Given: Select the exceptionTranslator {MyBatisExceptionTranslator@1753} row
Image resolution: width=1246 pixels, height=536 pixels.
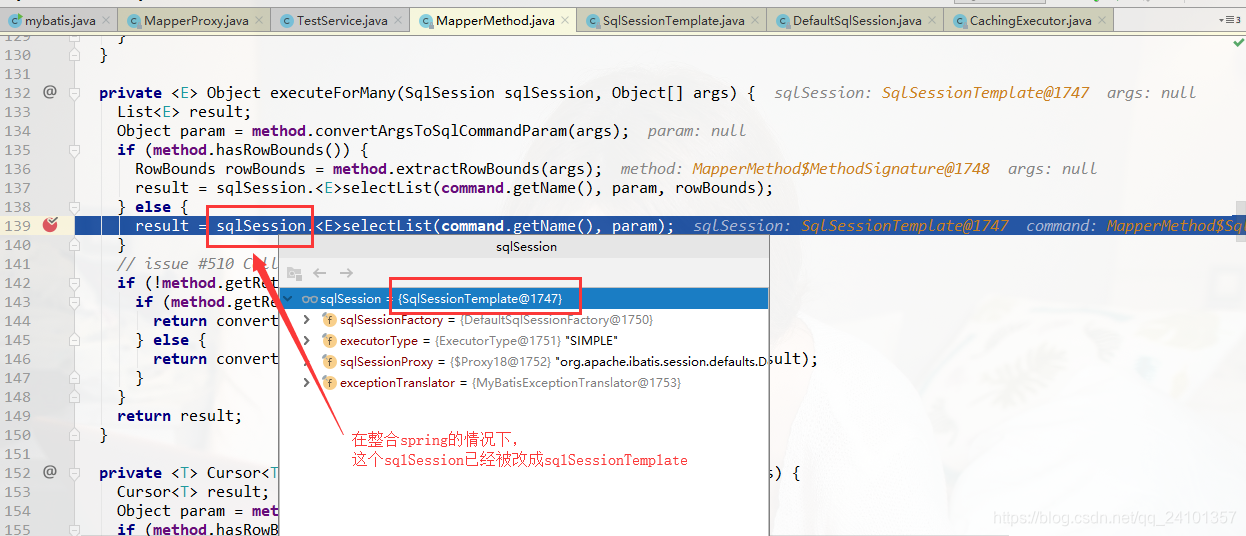Looking at the screenshot, I should [x=524, y=383].
